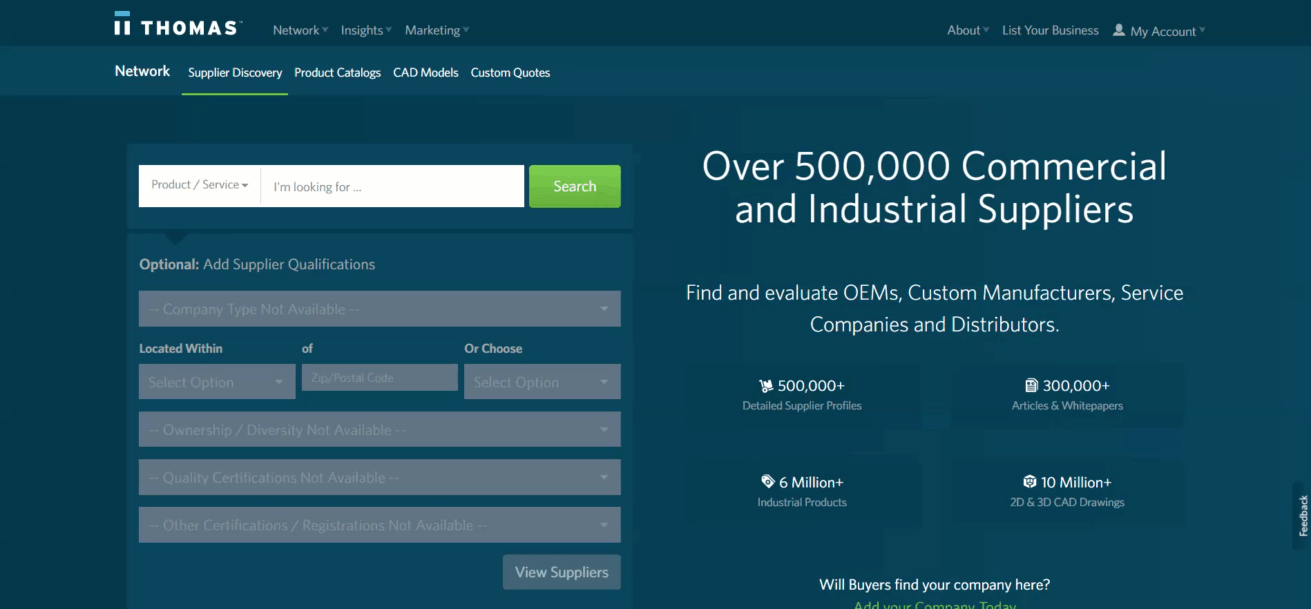Screen dimensions: 1311x609
Task: Open the Located Within distance dropdown
Action: click(217, 382)
